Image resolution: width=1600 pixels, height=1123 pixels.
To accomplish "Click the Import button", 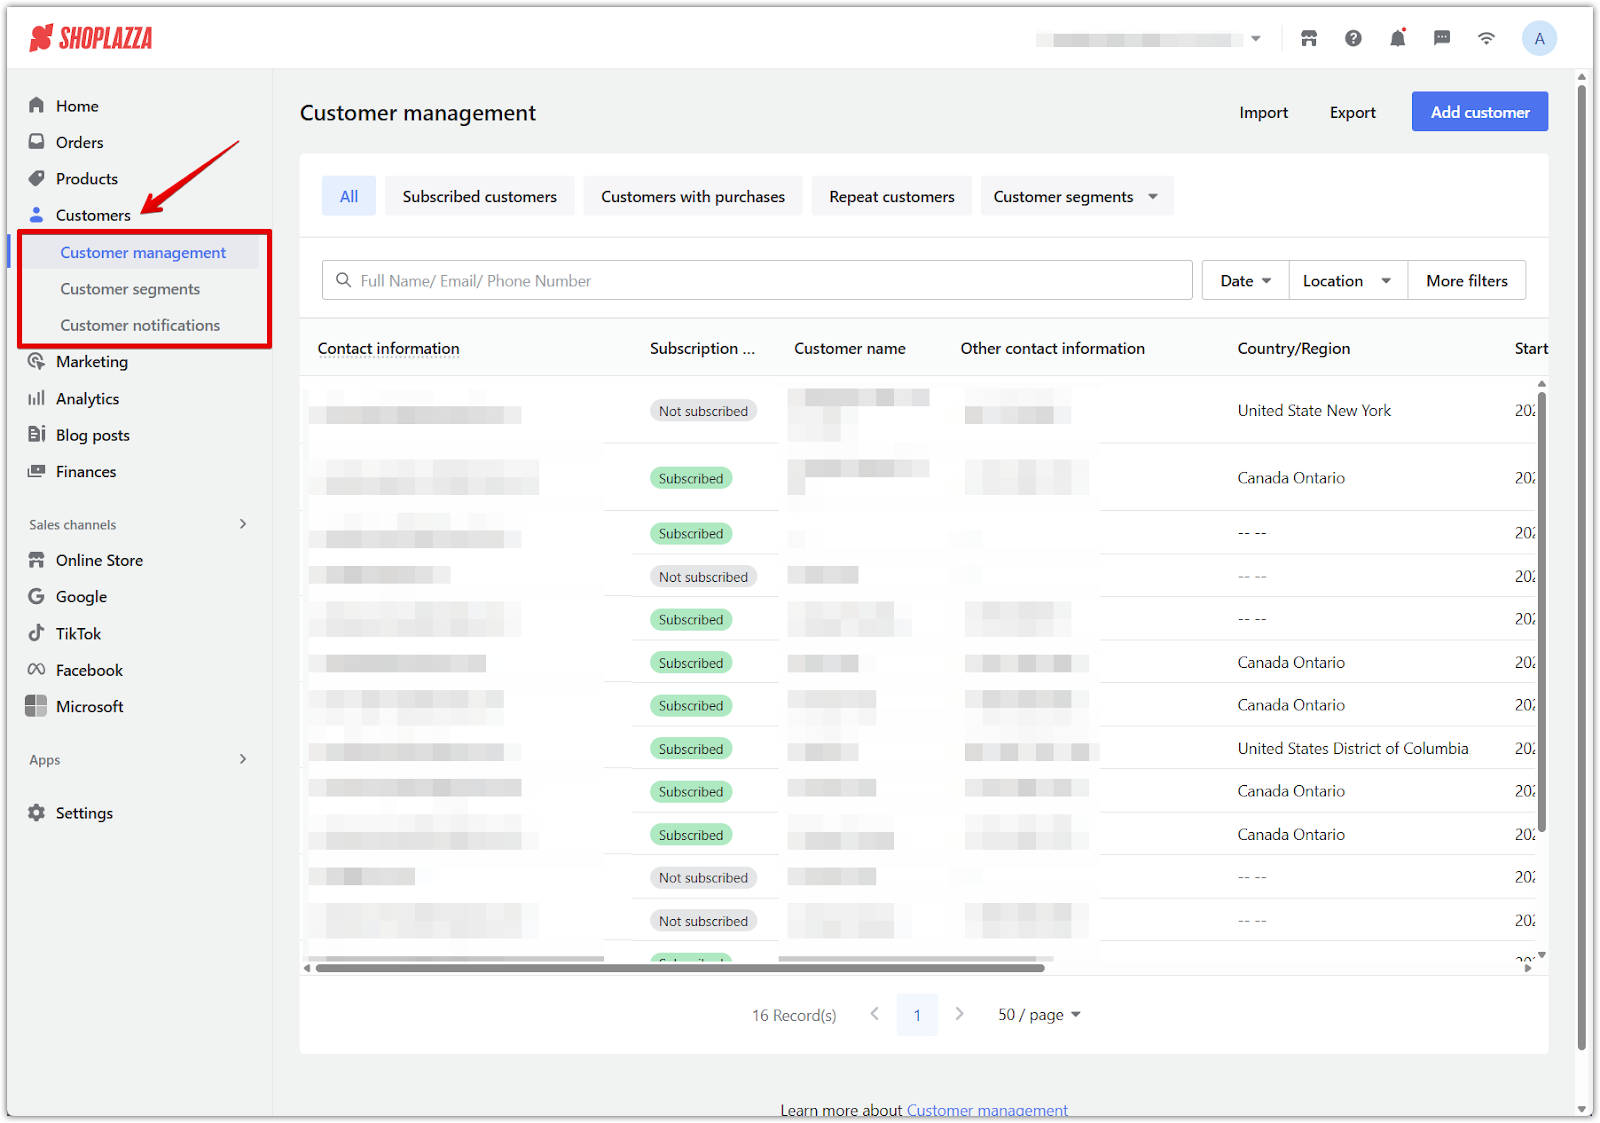I will click(1264, 113).
